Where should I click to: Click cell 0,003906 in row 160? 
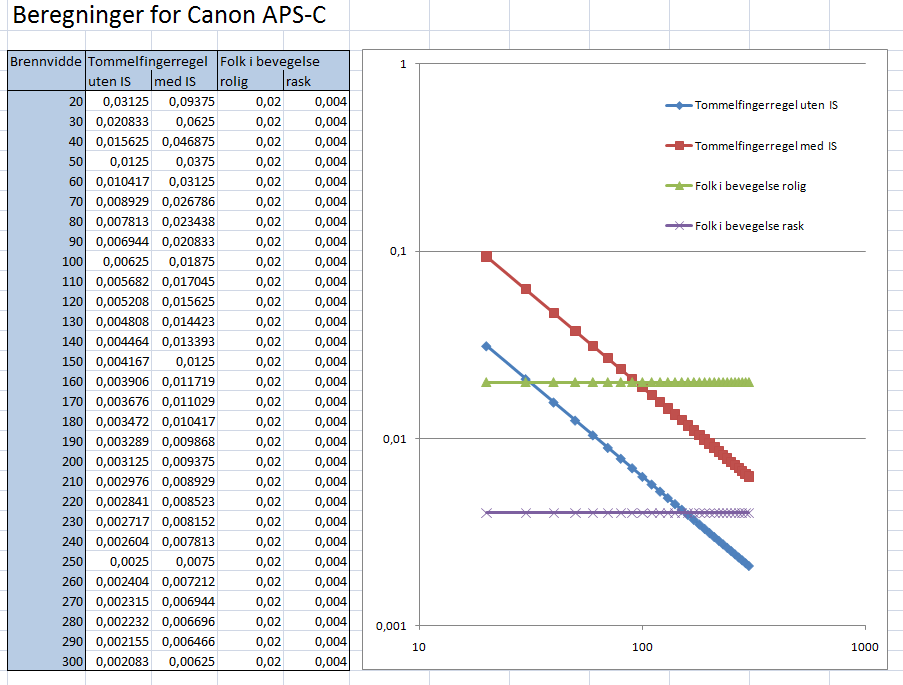(x=119, y=381)
